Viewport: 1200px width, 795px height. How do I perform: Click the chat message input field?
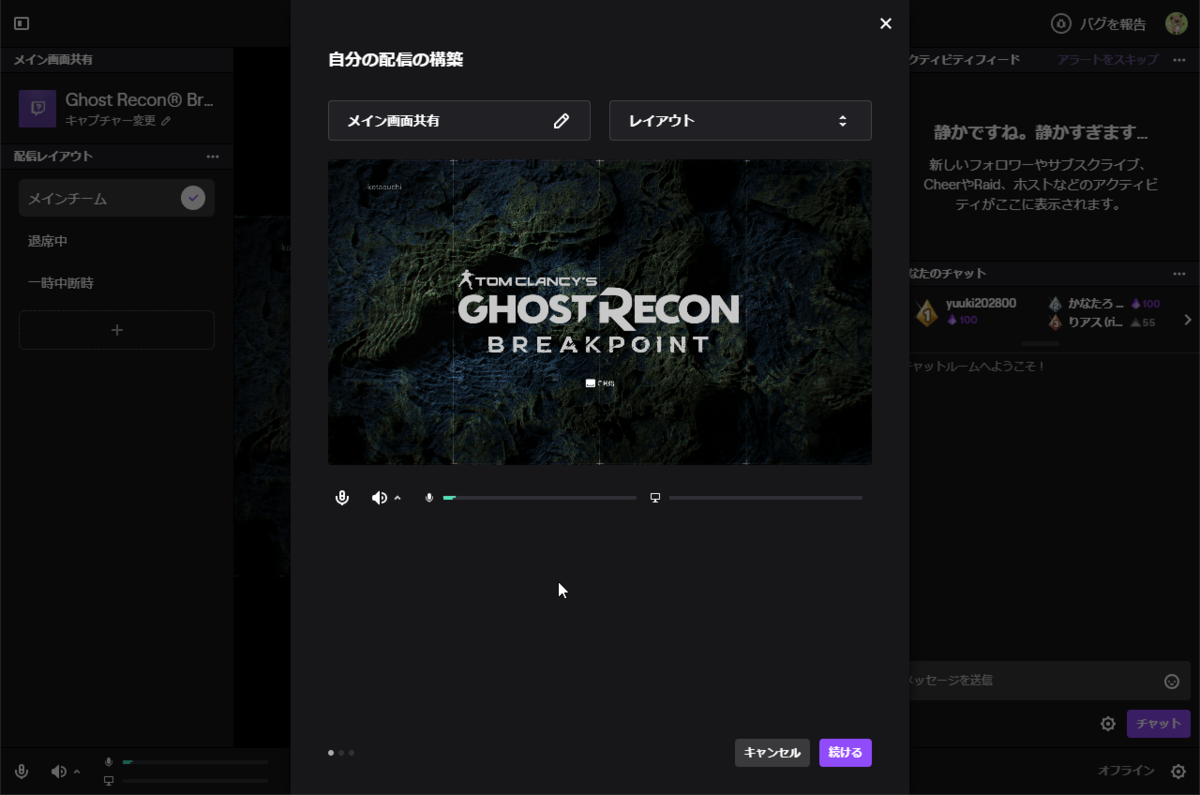[1050, 680]
